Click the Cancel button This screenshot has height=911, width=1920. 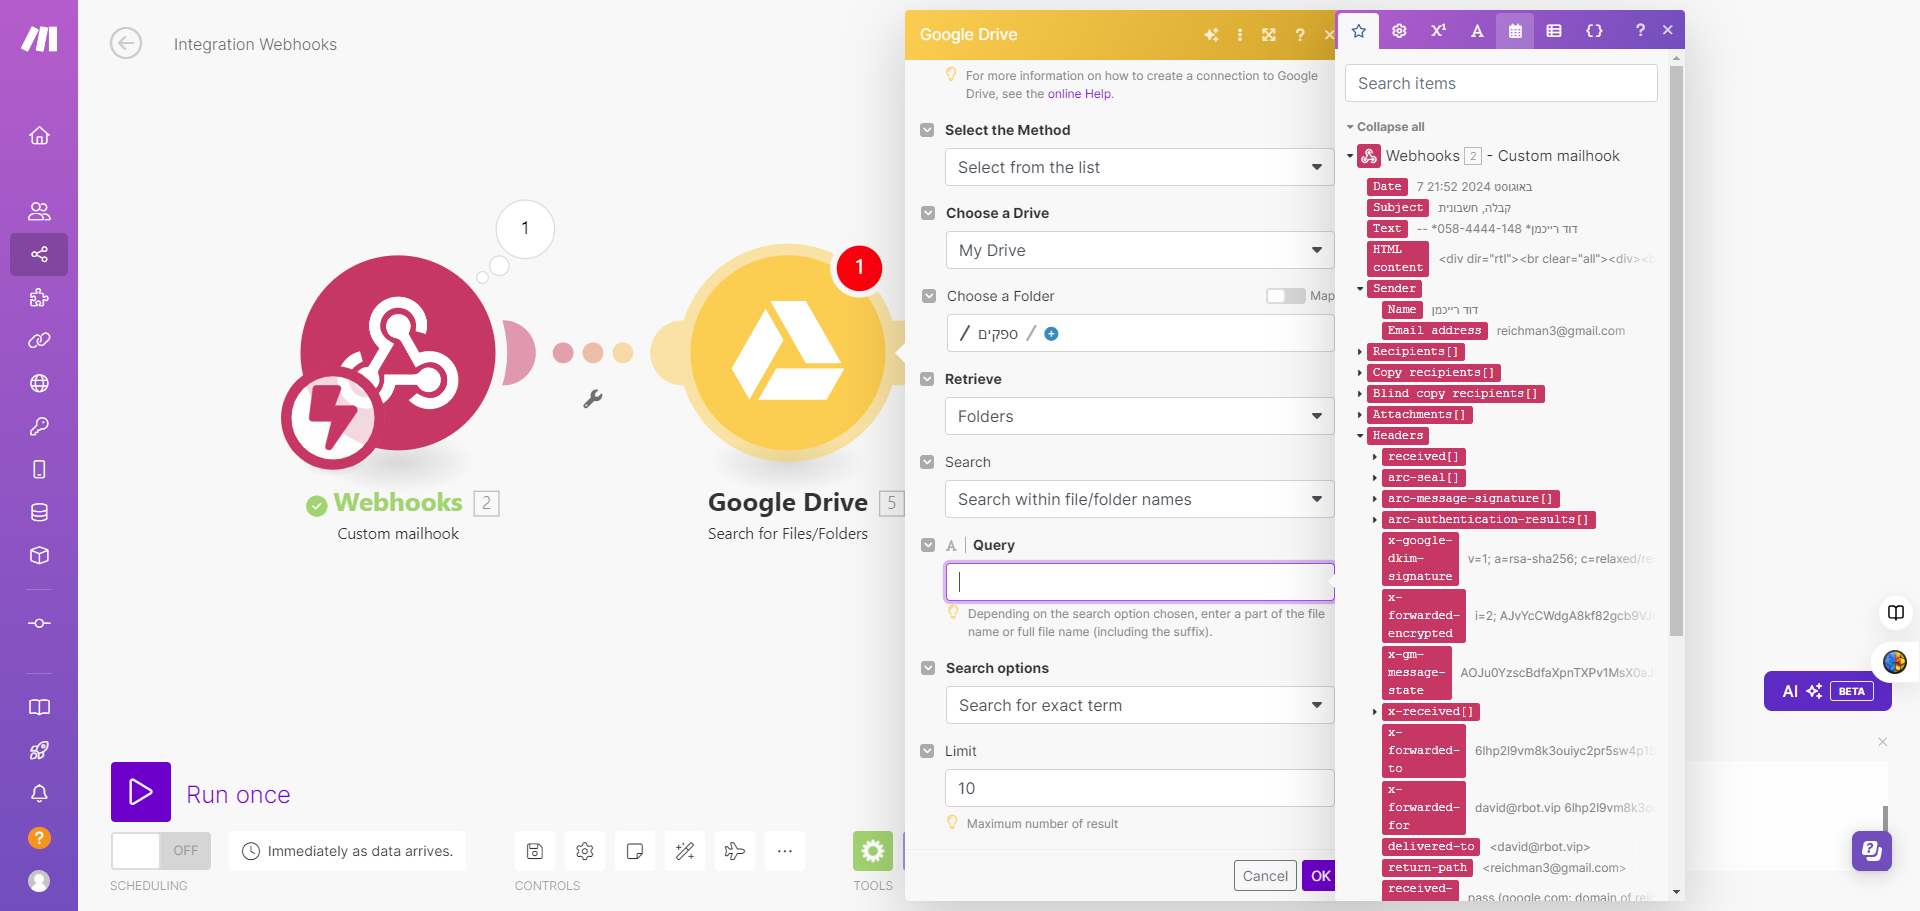point(1265,876)
